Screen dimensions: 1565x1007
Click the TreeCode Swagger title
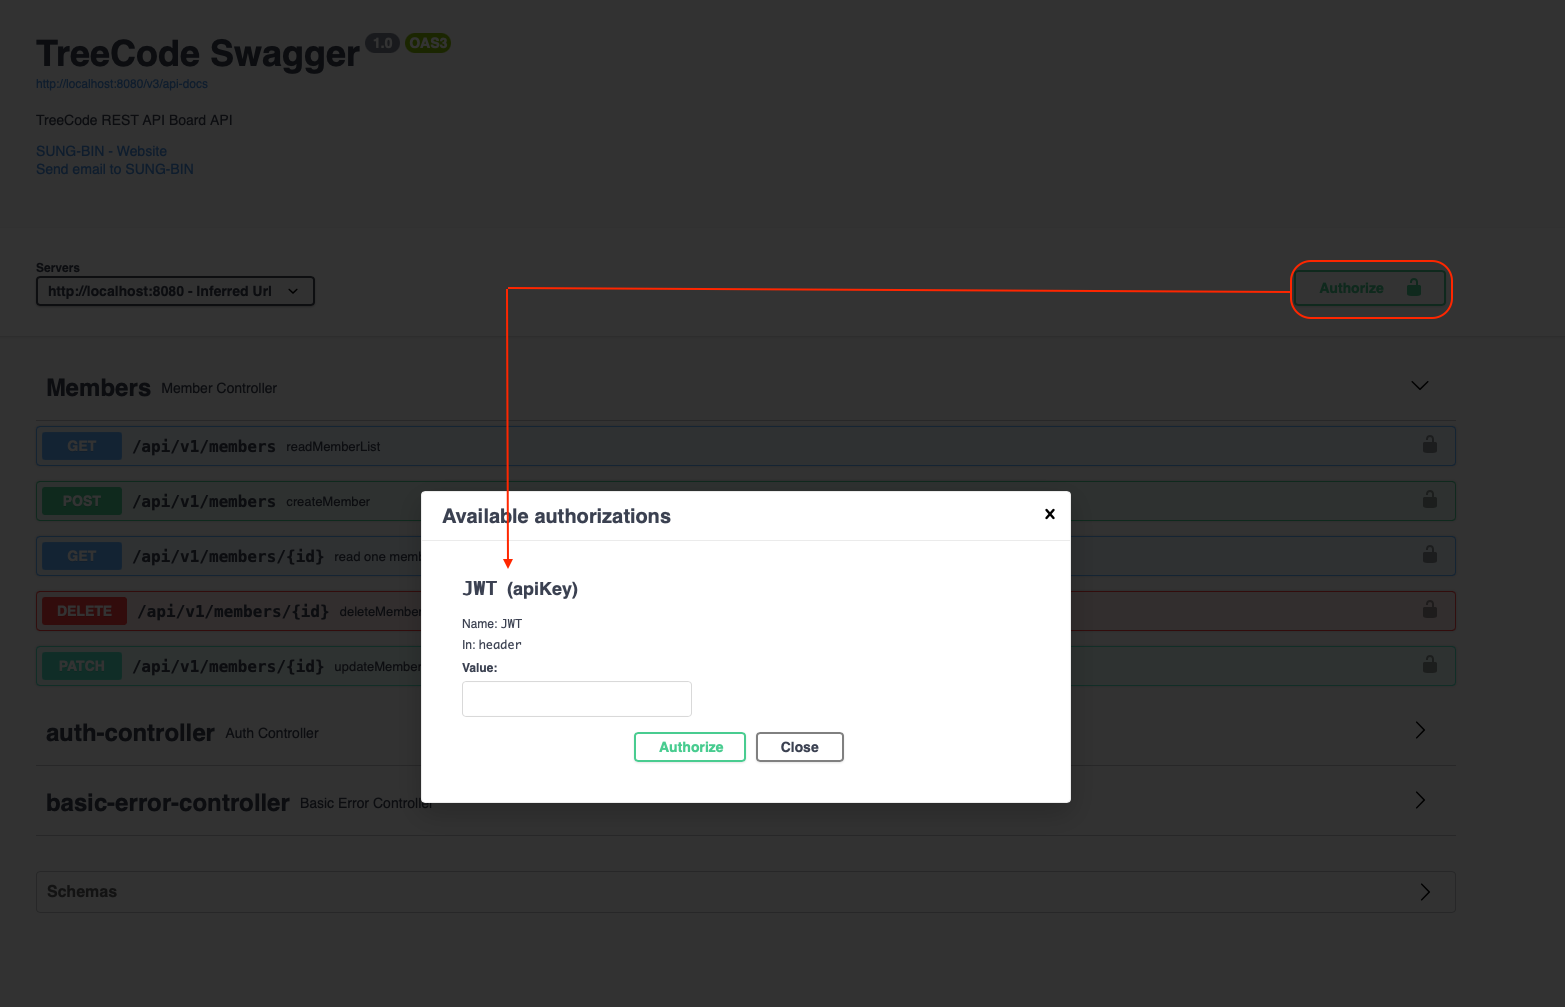(x=198, y=53)
